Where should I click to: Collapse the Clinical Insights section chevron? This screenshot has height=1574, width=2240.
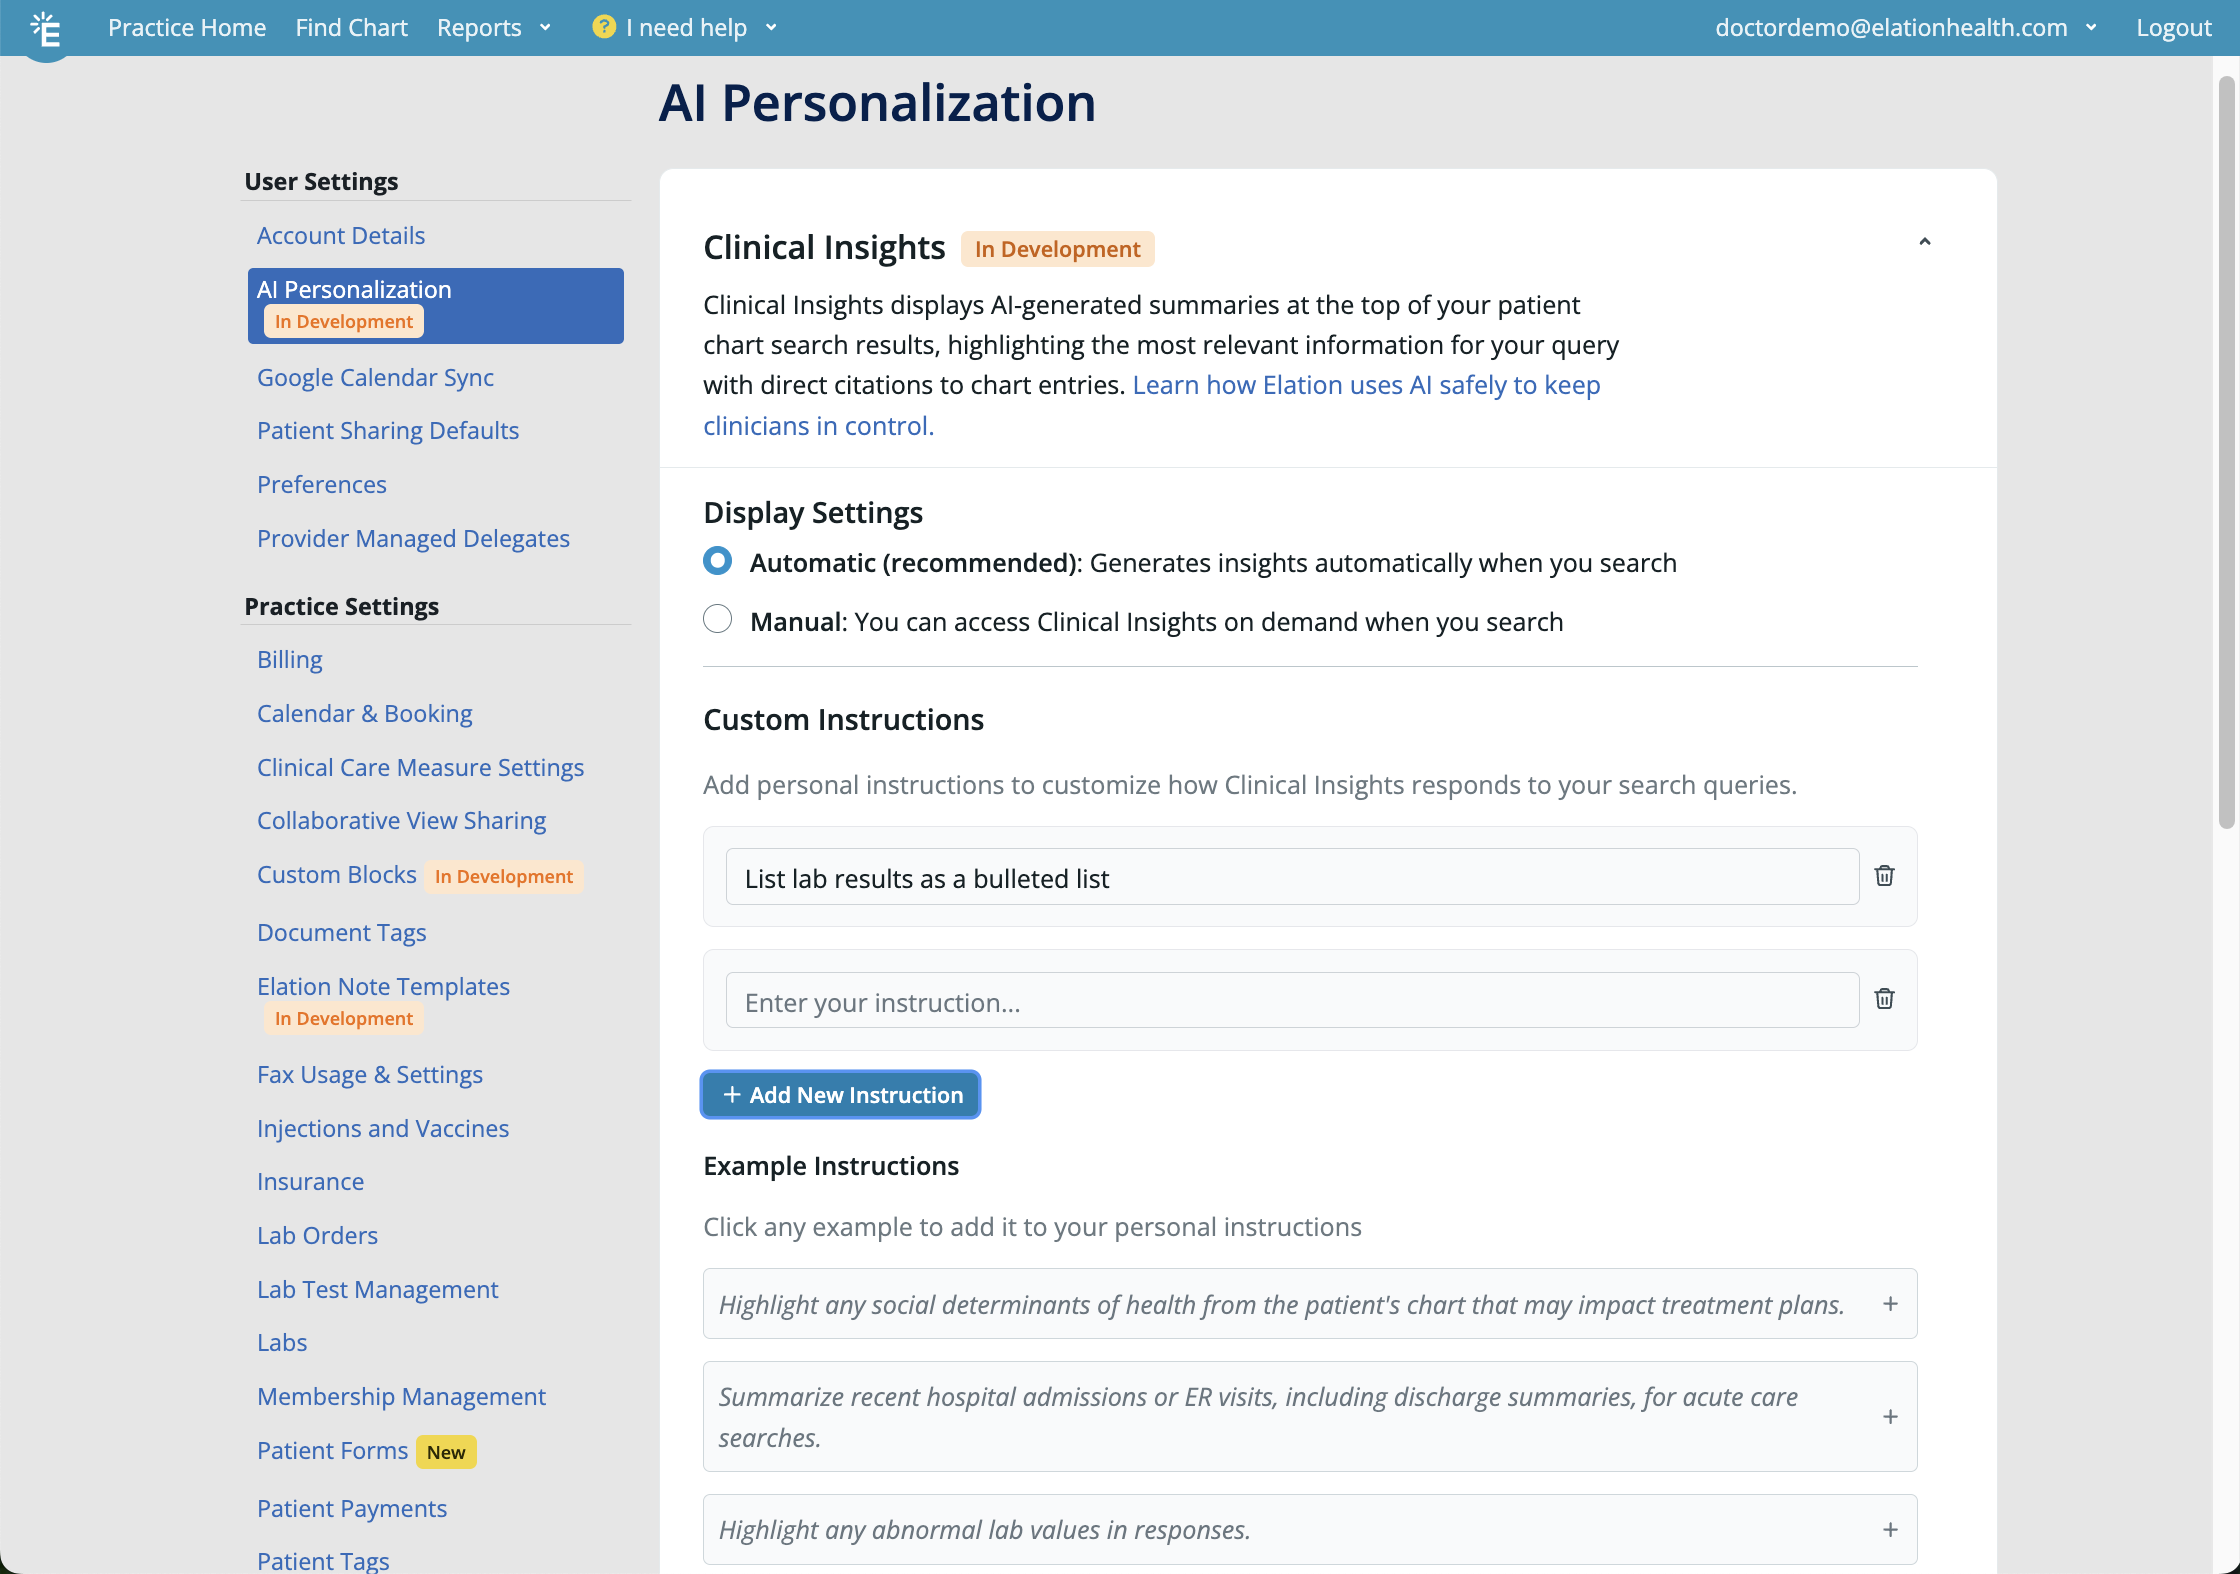1924,242
